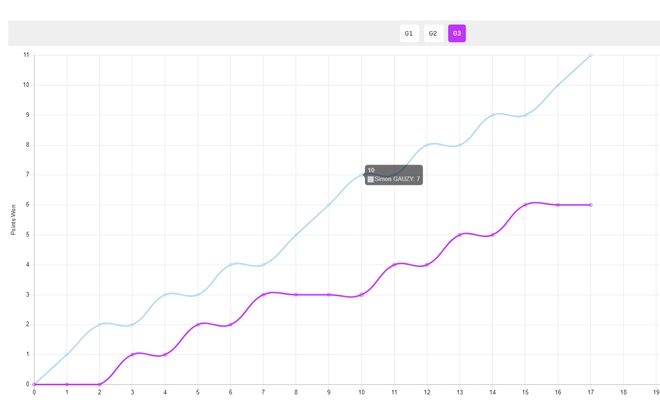Click the blue line endpoint at 11 points
Viewport: 660px width, 403px height.
590,55
